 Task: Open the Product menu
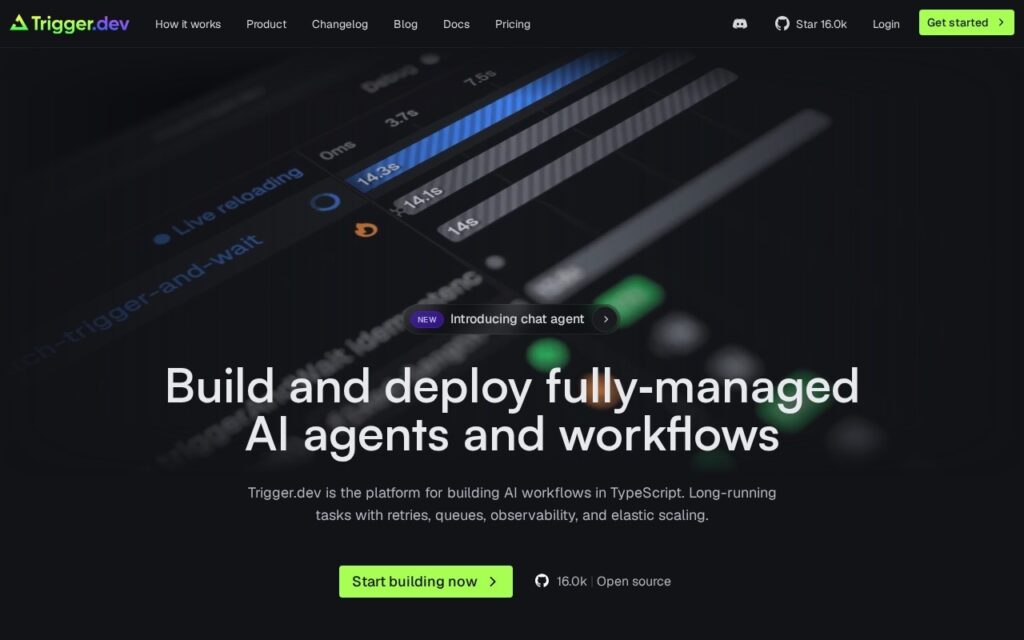[266, 24]
